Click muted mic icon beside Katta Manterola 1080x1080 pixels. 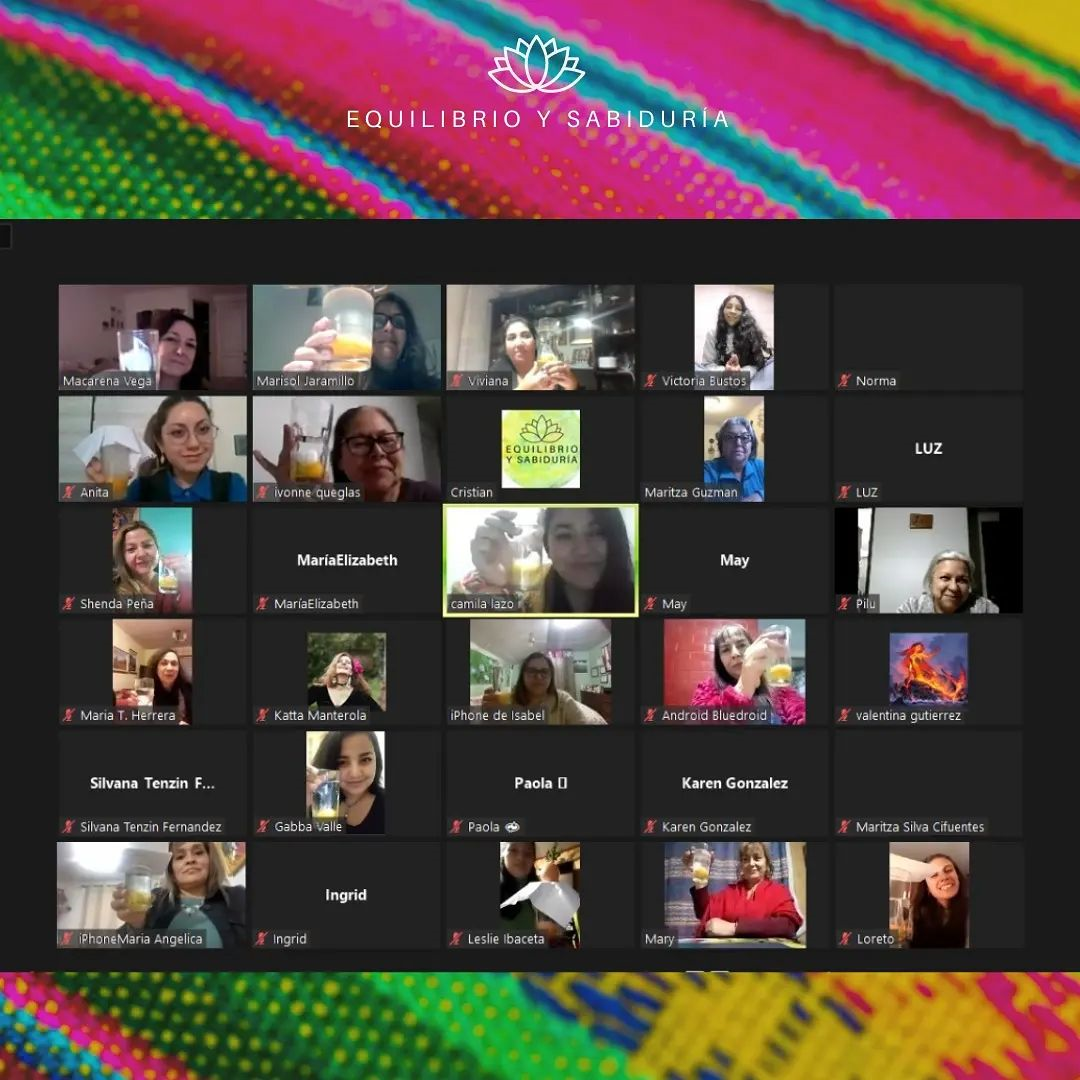click(263, 715)
